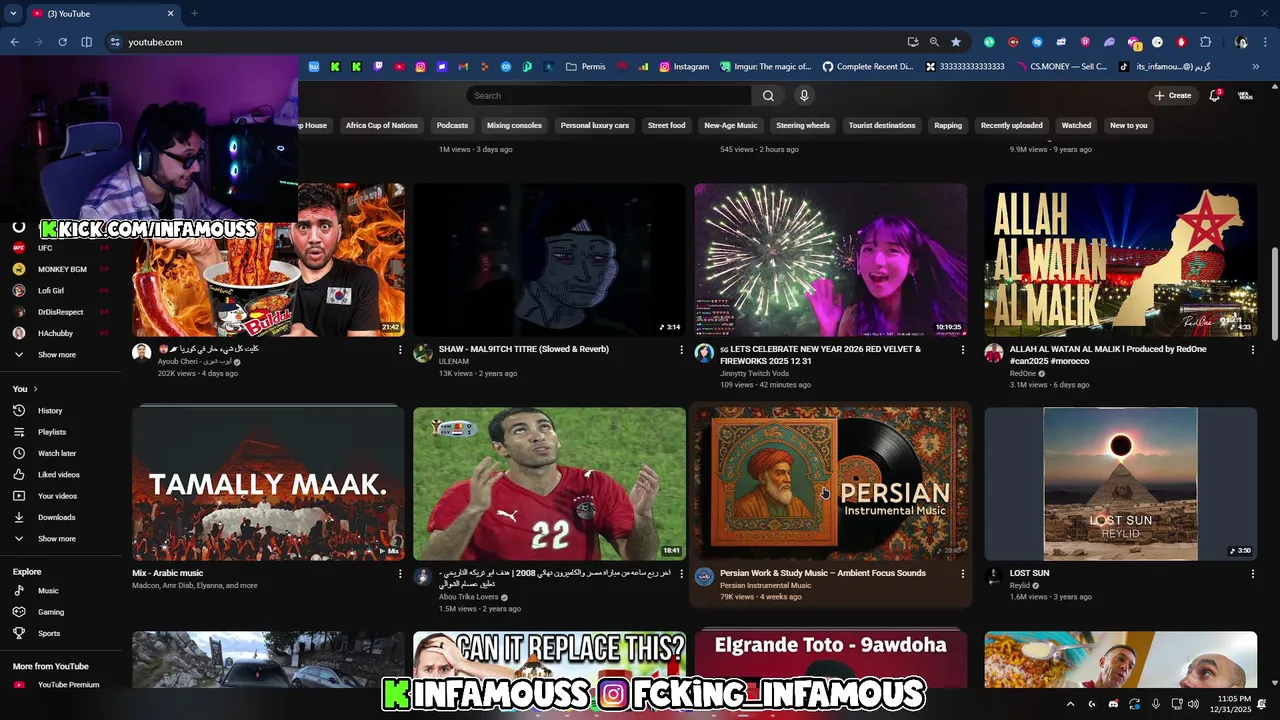Open Your videos in the sidebar
The image size is (1280, 720).
pyautogui.click(x=57, y=496)
